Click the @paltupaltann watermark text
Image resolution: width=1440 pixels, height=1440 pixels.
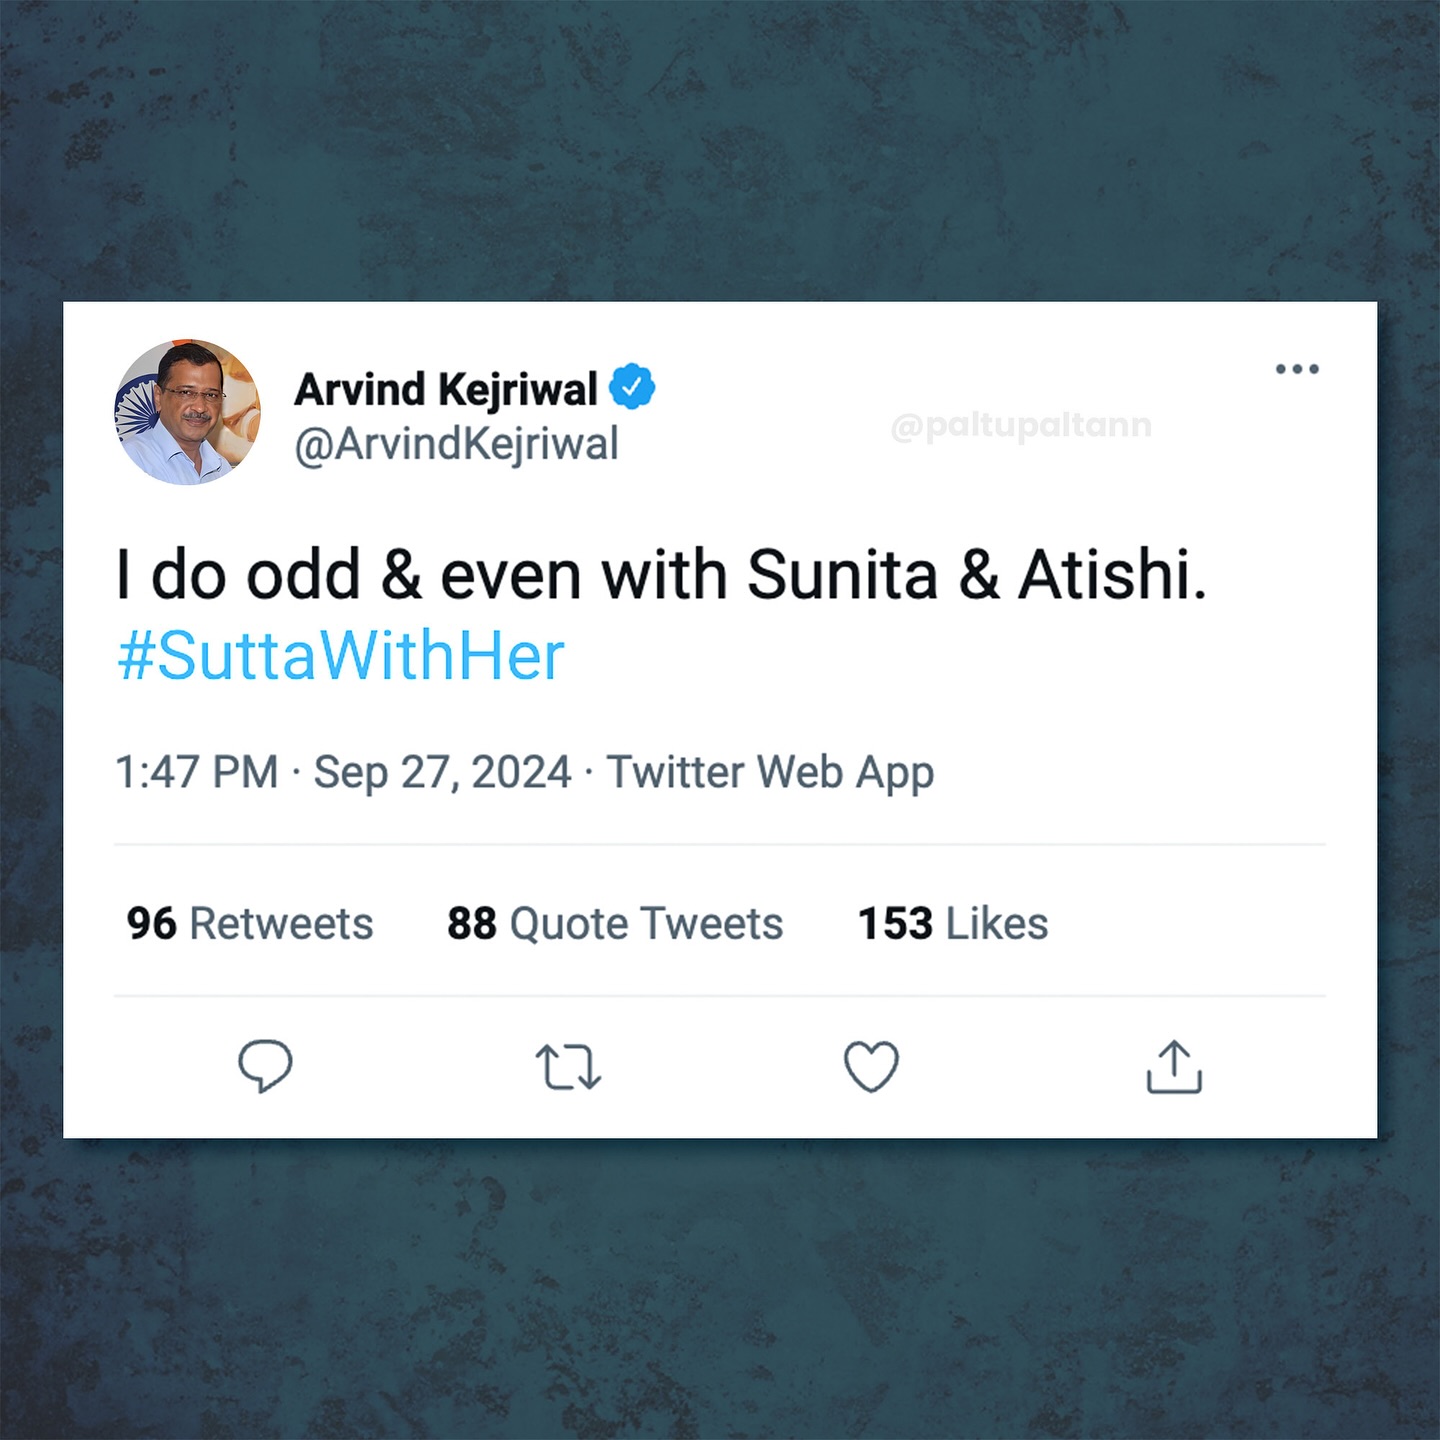pyautogui.click(x=1020, y=426)
